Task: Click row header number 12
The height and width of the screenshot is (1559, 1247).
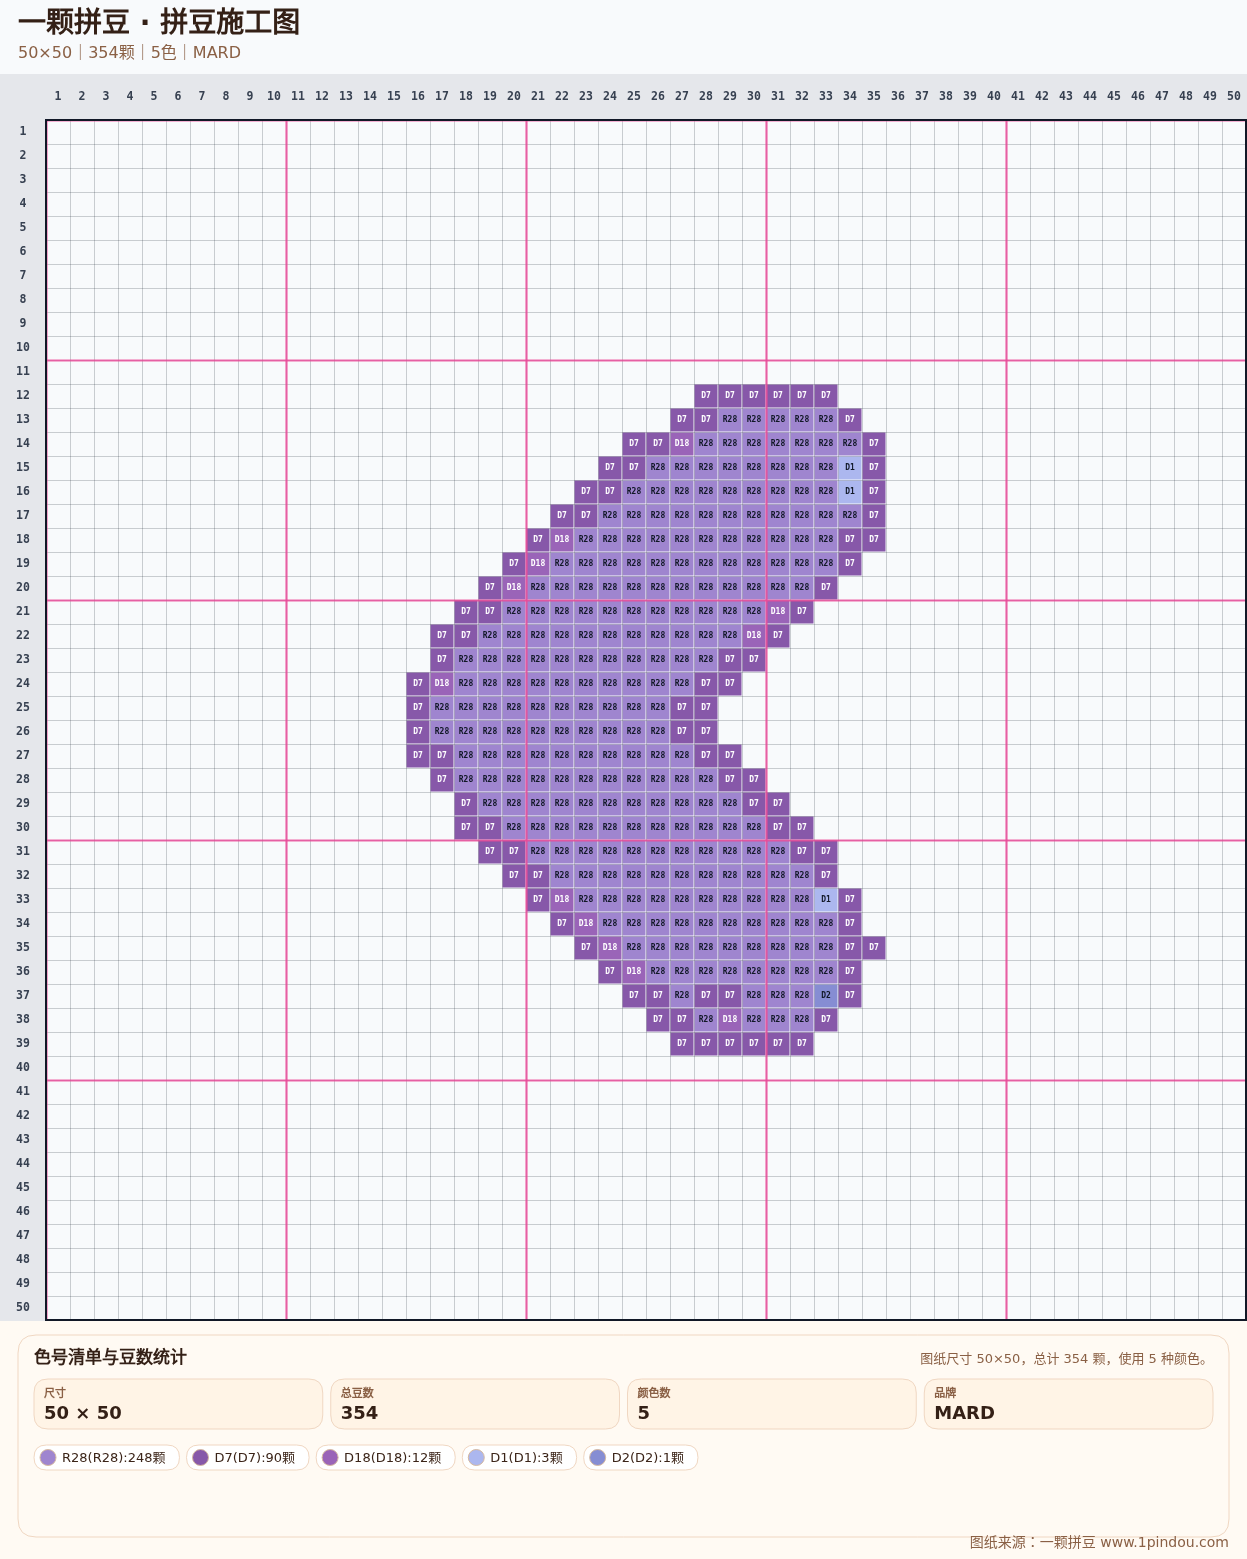Action: click(23, 395)
